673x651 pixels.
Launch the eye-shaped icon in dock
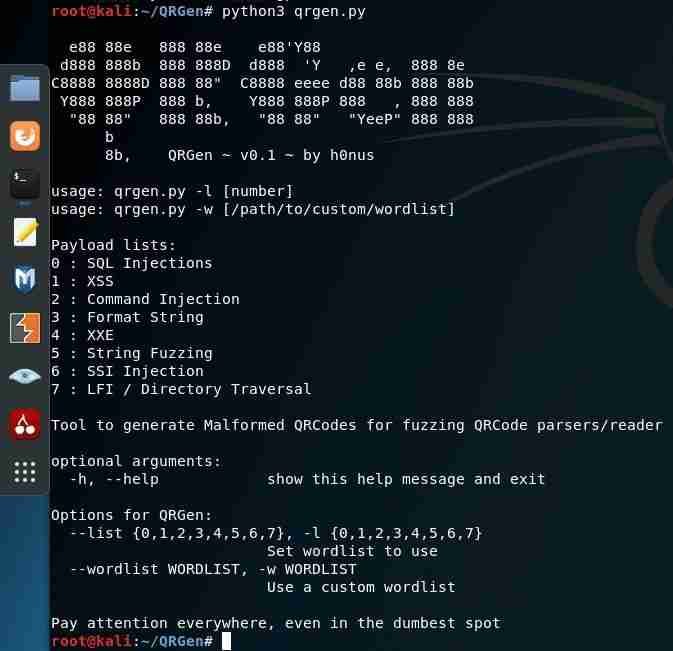[25, 376]
